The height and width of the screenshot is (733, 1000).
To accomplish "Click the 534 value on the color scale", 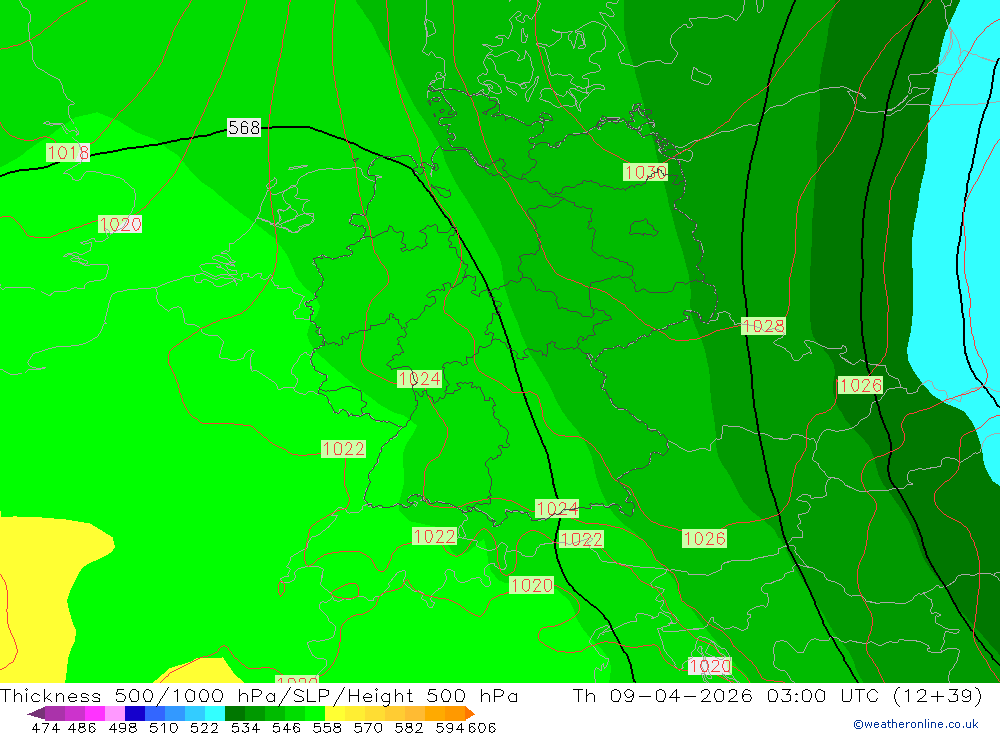I will (246, 727).
